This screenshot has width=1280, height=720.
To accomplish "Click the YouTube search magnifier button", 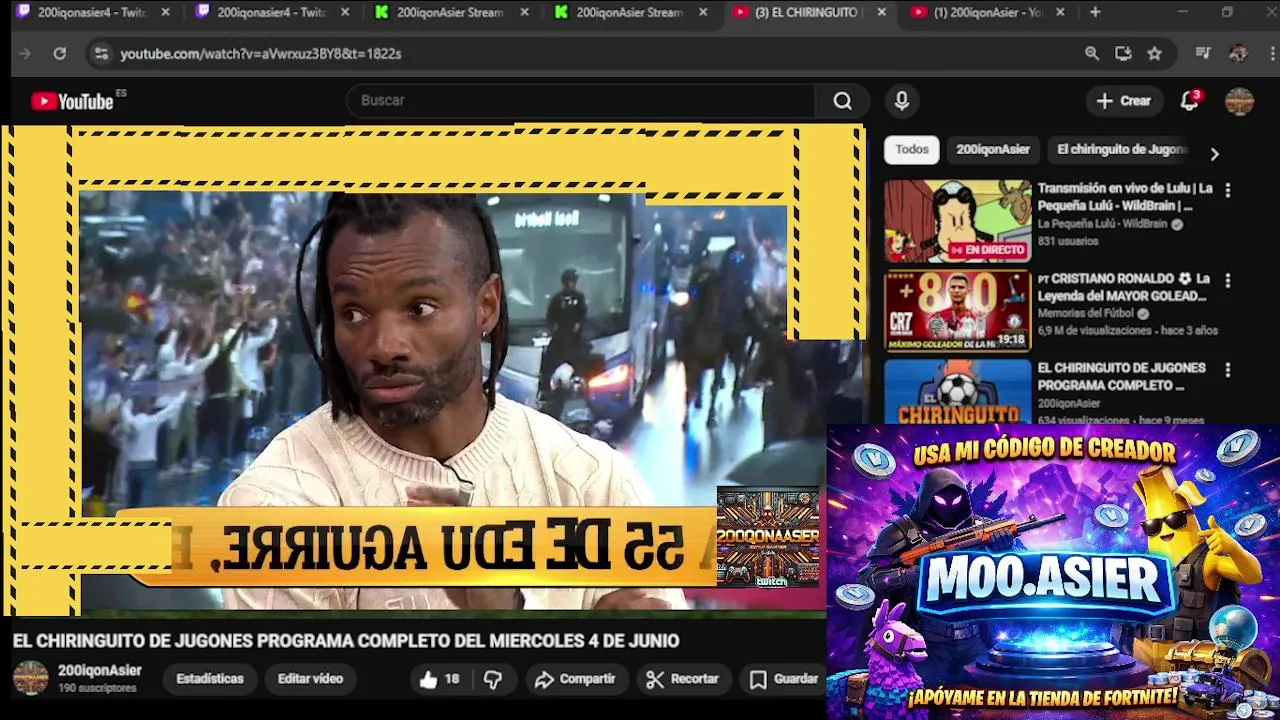I will tap(843, 101).
